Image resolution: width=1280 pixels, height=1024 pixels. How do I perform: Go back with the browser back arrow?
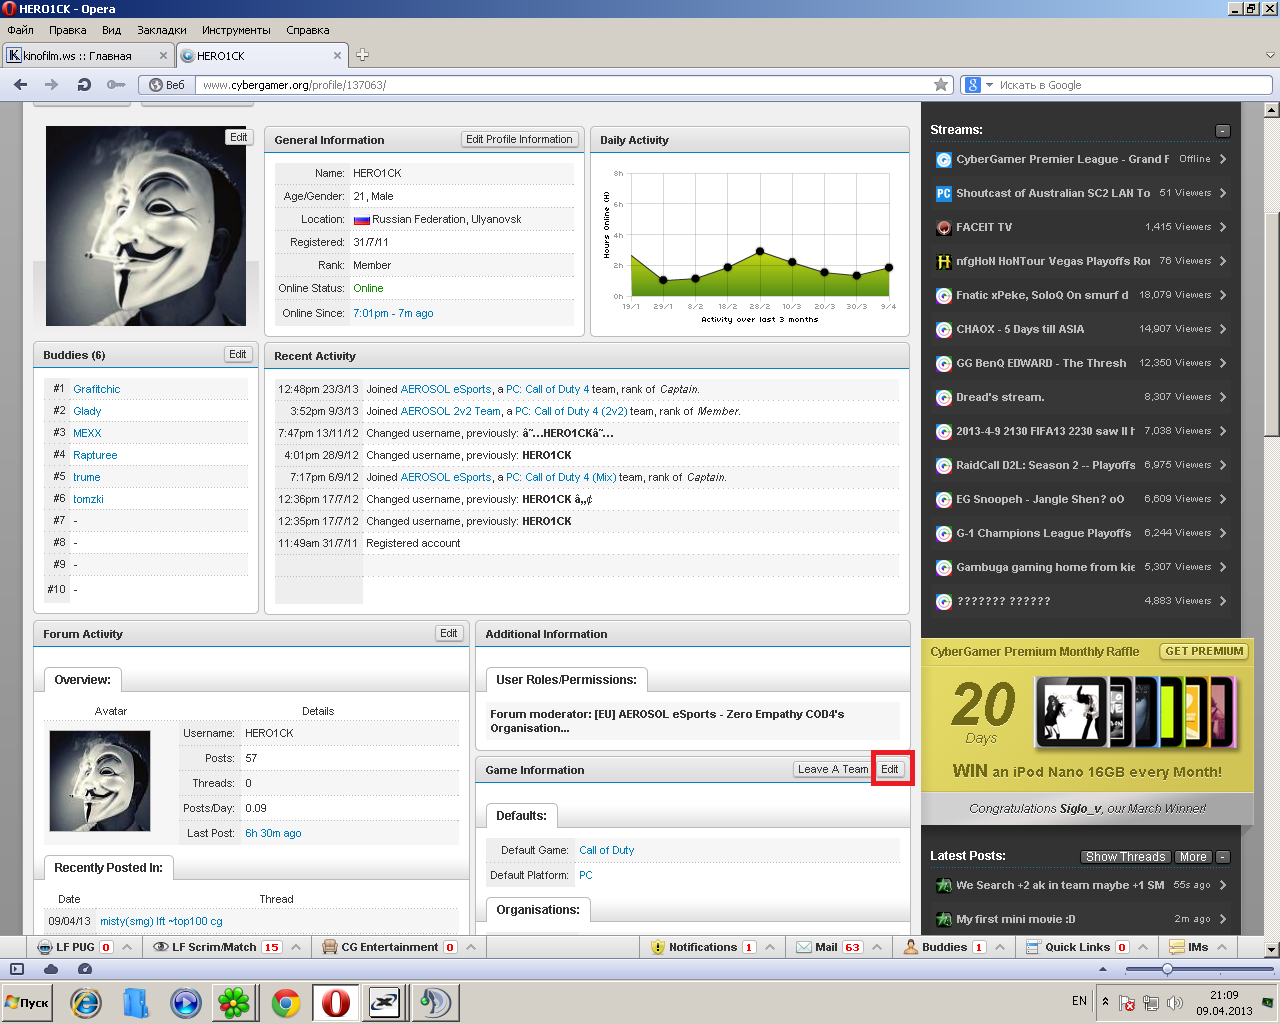(x=20, y=85)
